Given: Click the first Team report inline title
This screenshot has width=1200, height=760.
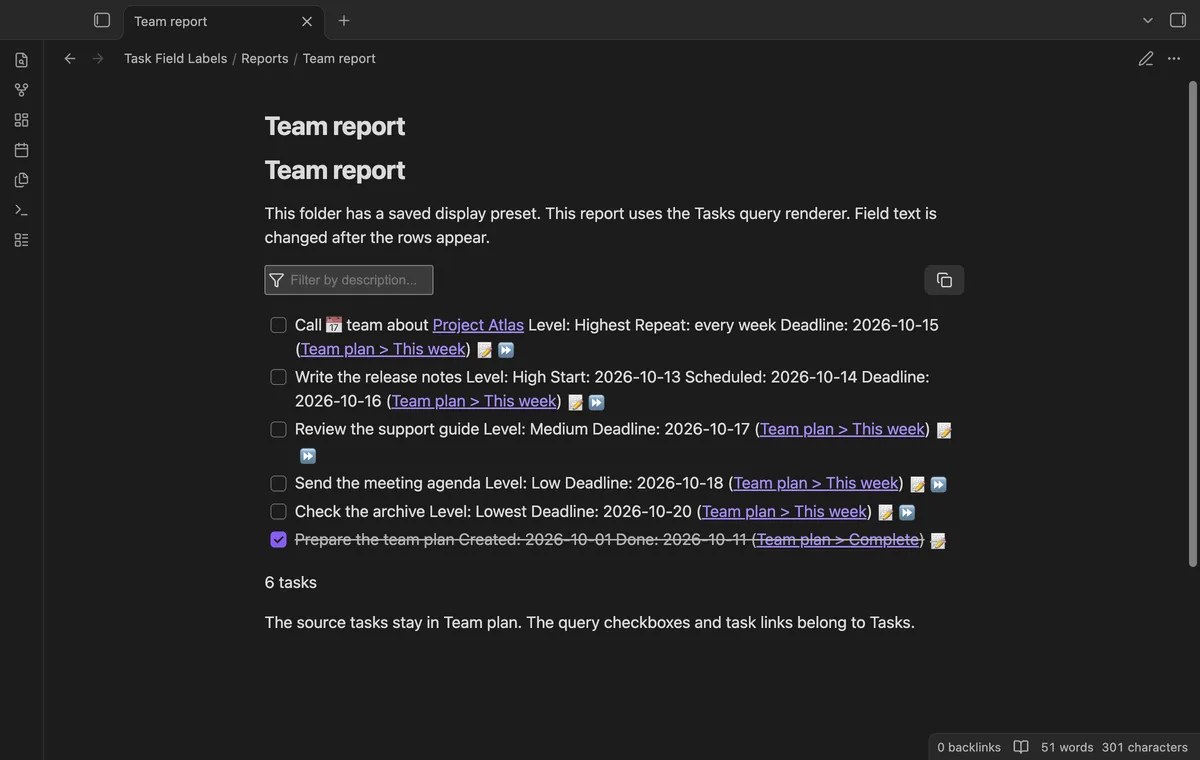Looking at the screenshot, I should click(335, 126).
